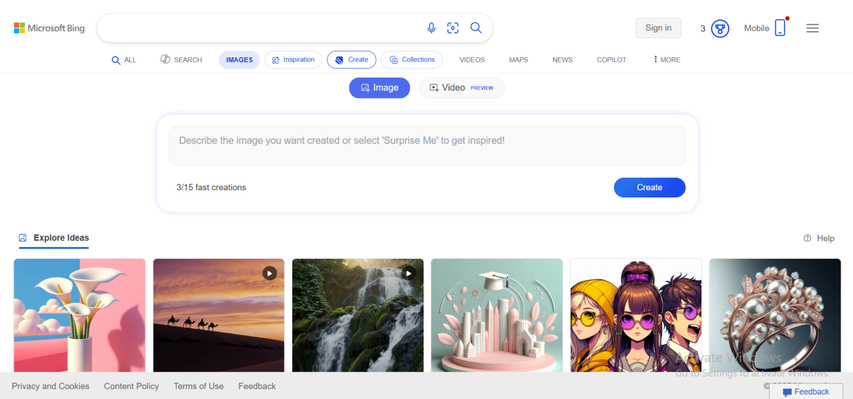Image resolution: width=853 pixels, height=399 pixels.
Task: Open the ALL search tab
Action: 124,60
